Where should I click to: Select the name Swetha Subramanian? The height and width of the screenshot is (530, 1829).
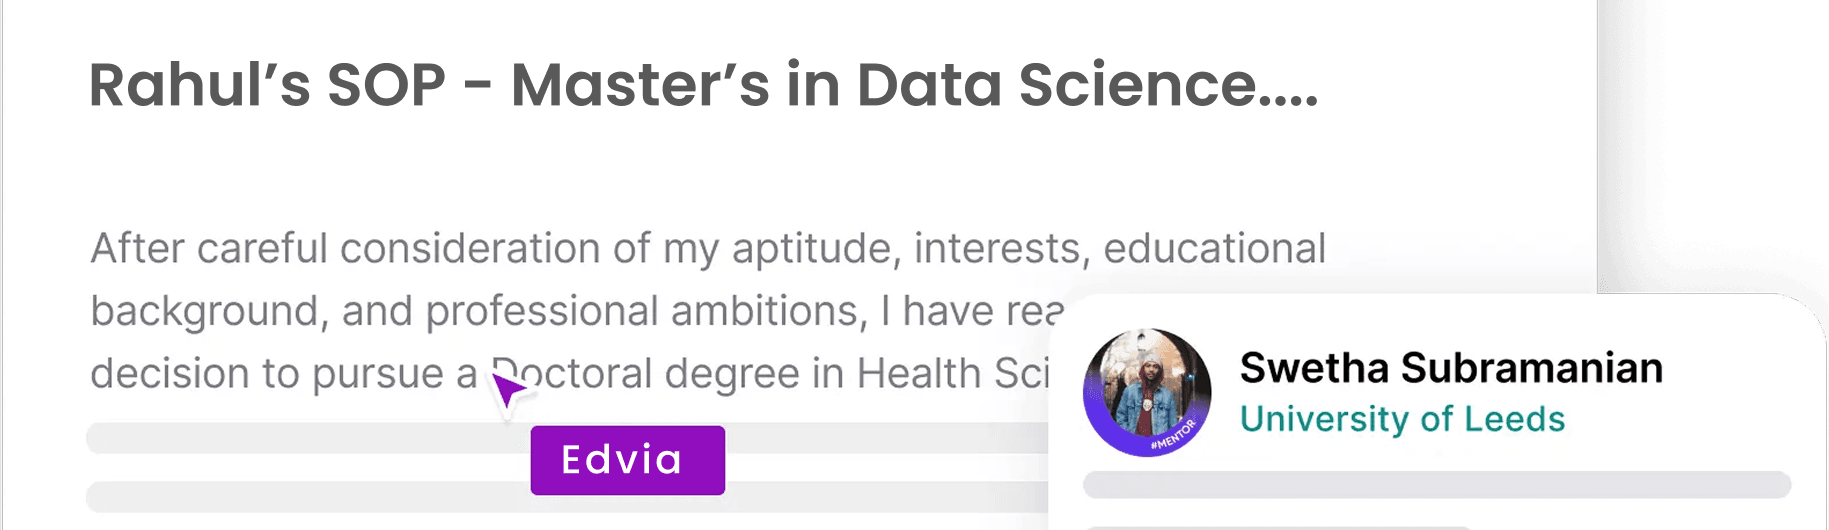(1450, 368)
